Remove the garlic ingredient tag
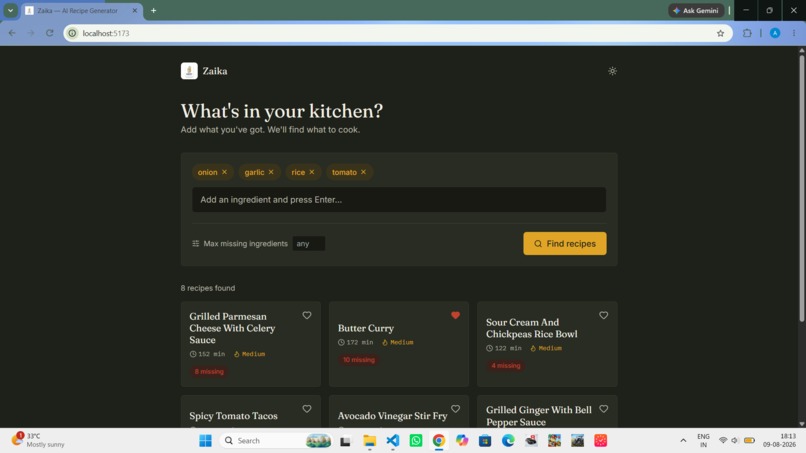 click(x=271, y=172)
